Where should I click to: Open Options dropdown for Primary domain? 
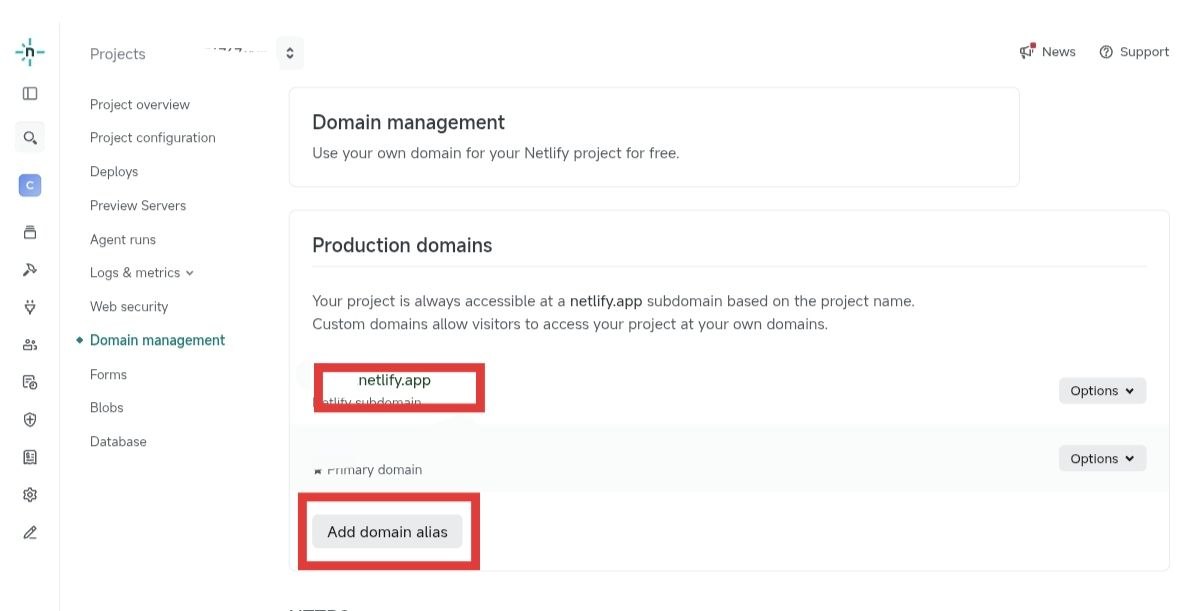click(x=1102, y=459)
